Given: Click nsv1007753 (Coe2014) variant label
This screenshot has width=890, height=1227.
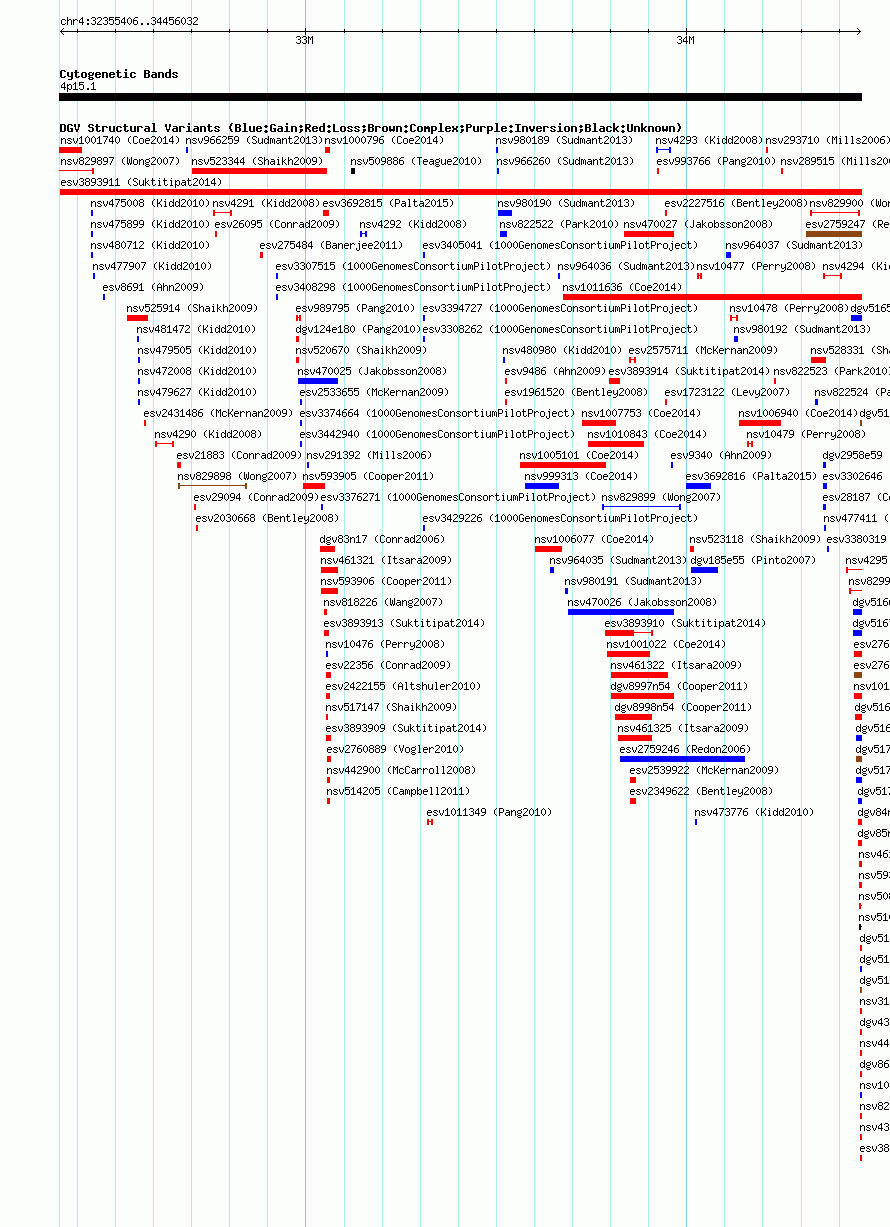Looking at the screenshot, I should point(641,413).
